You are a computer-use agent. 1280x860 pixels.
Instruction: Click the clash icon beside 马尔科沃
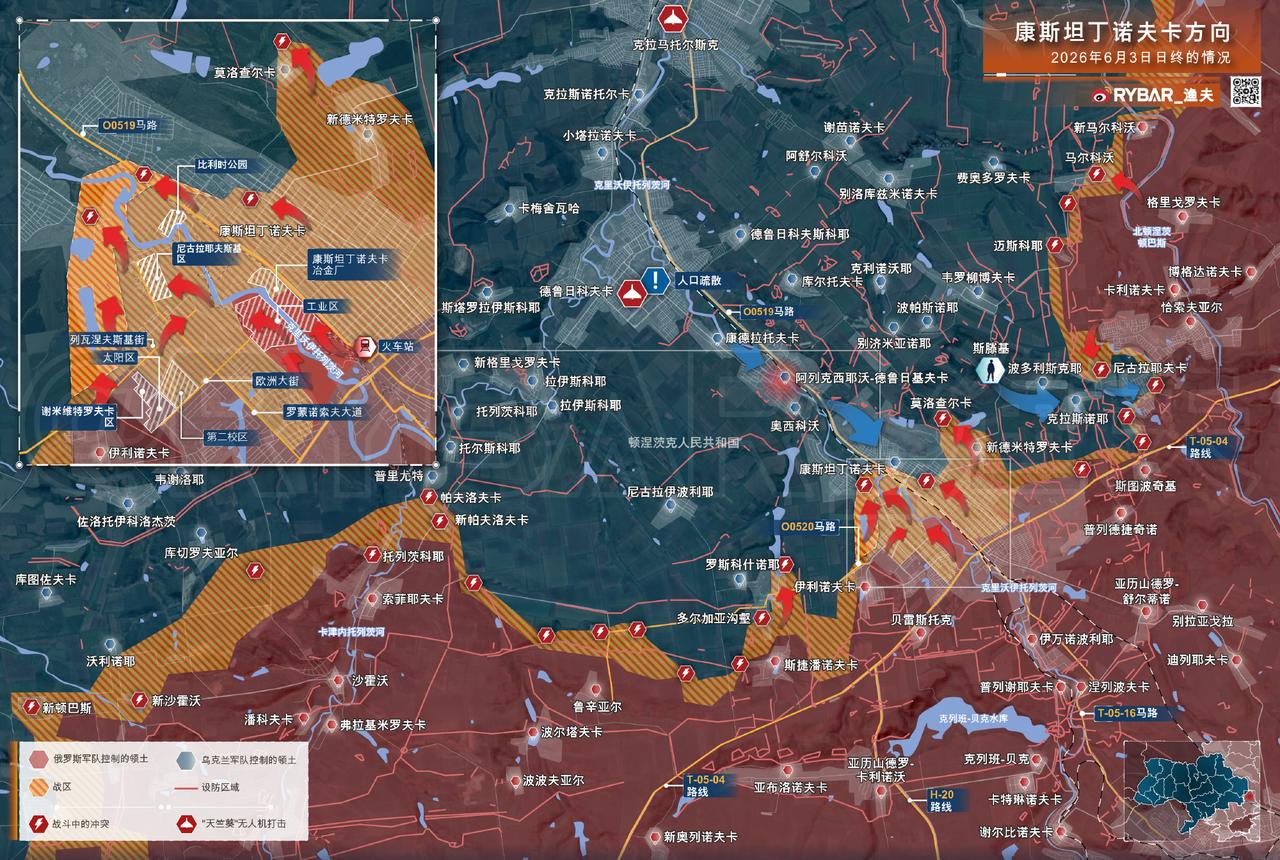(1096, 174)
